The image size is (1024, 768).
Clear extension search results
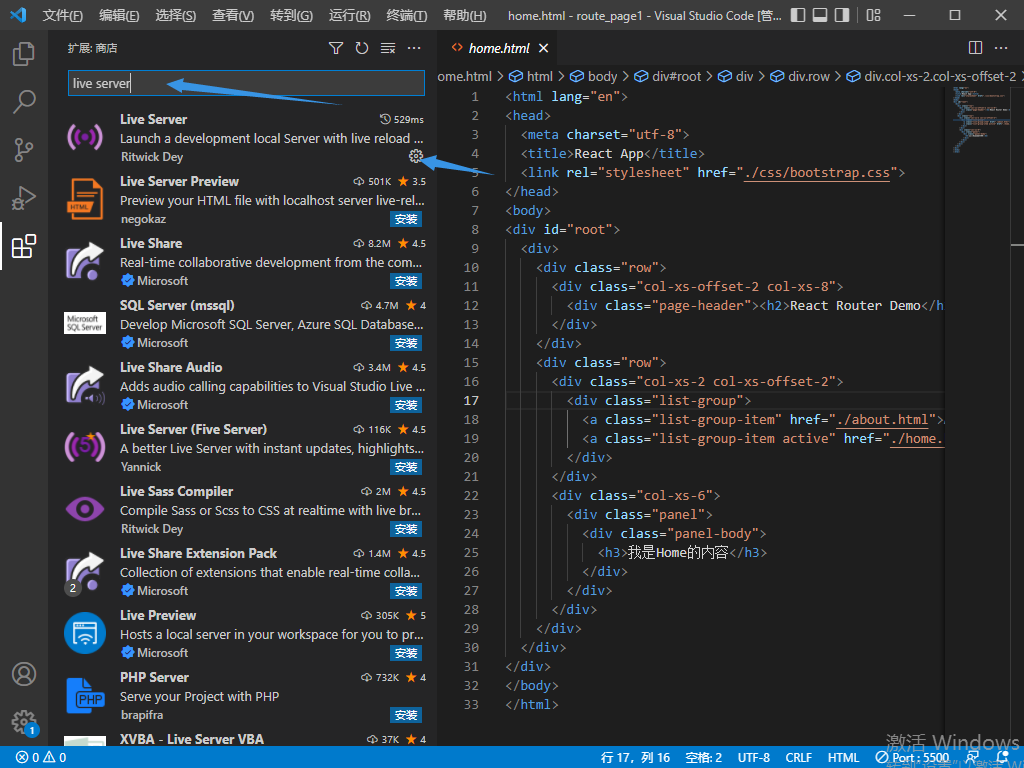(388, 48)
